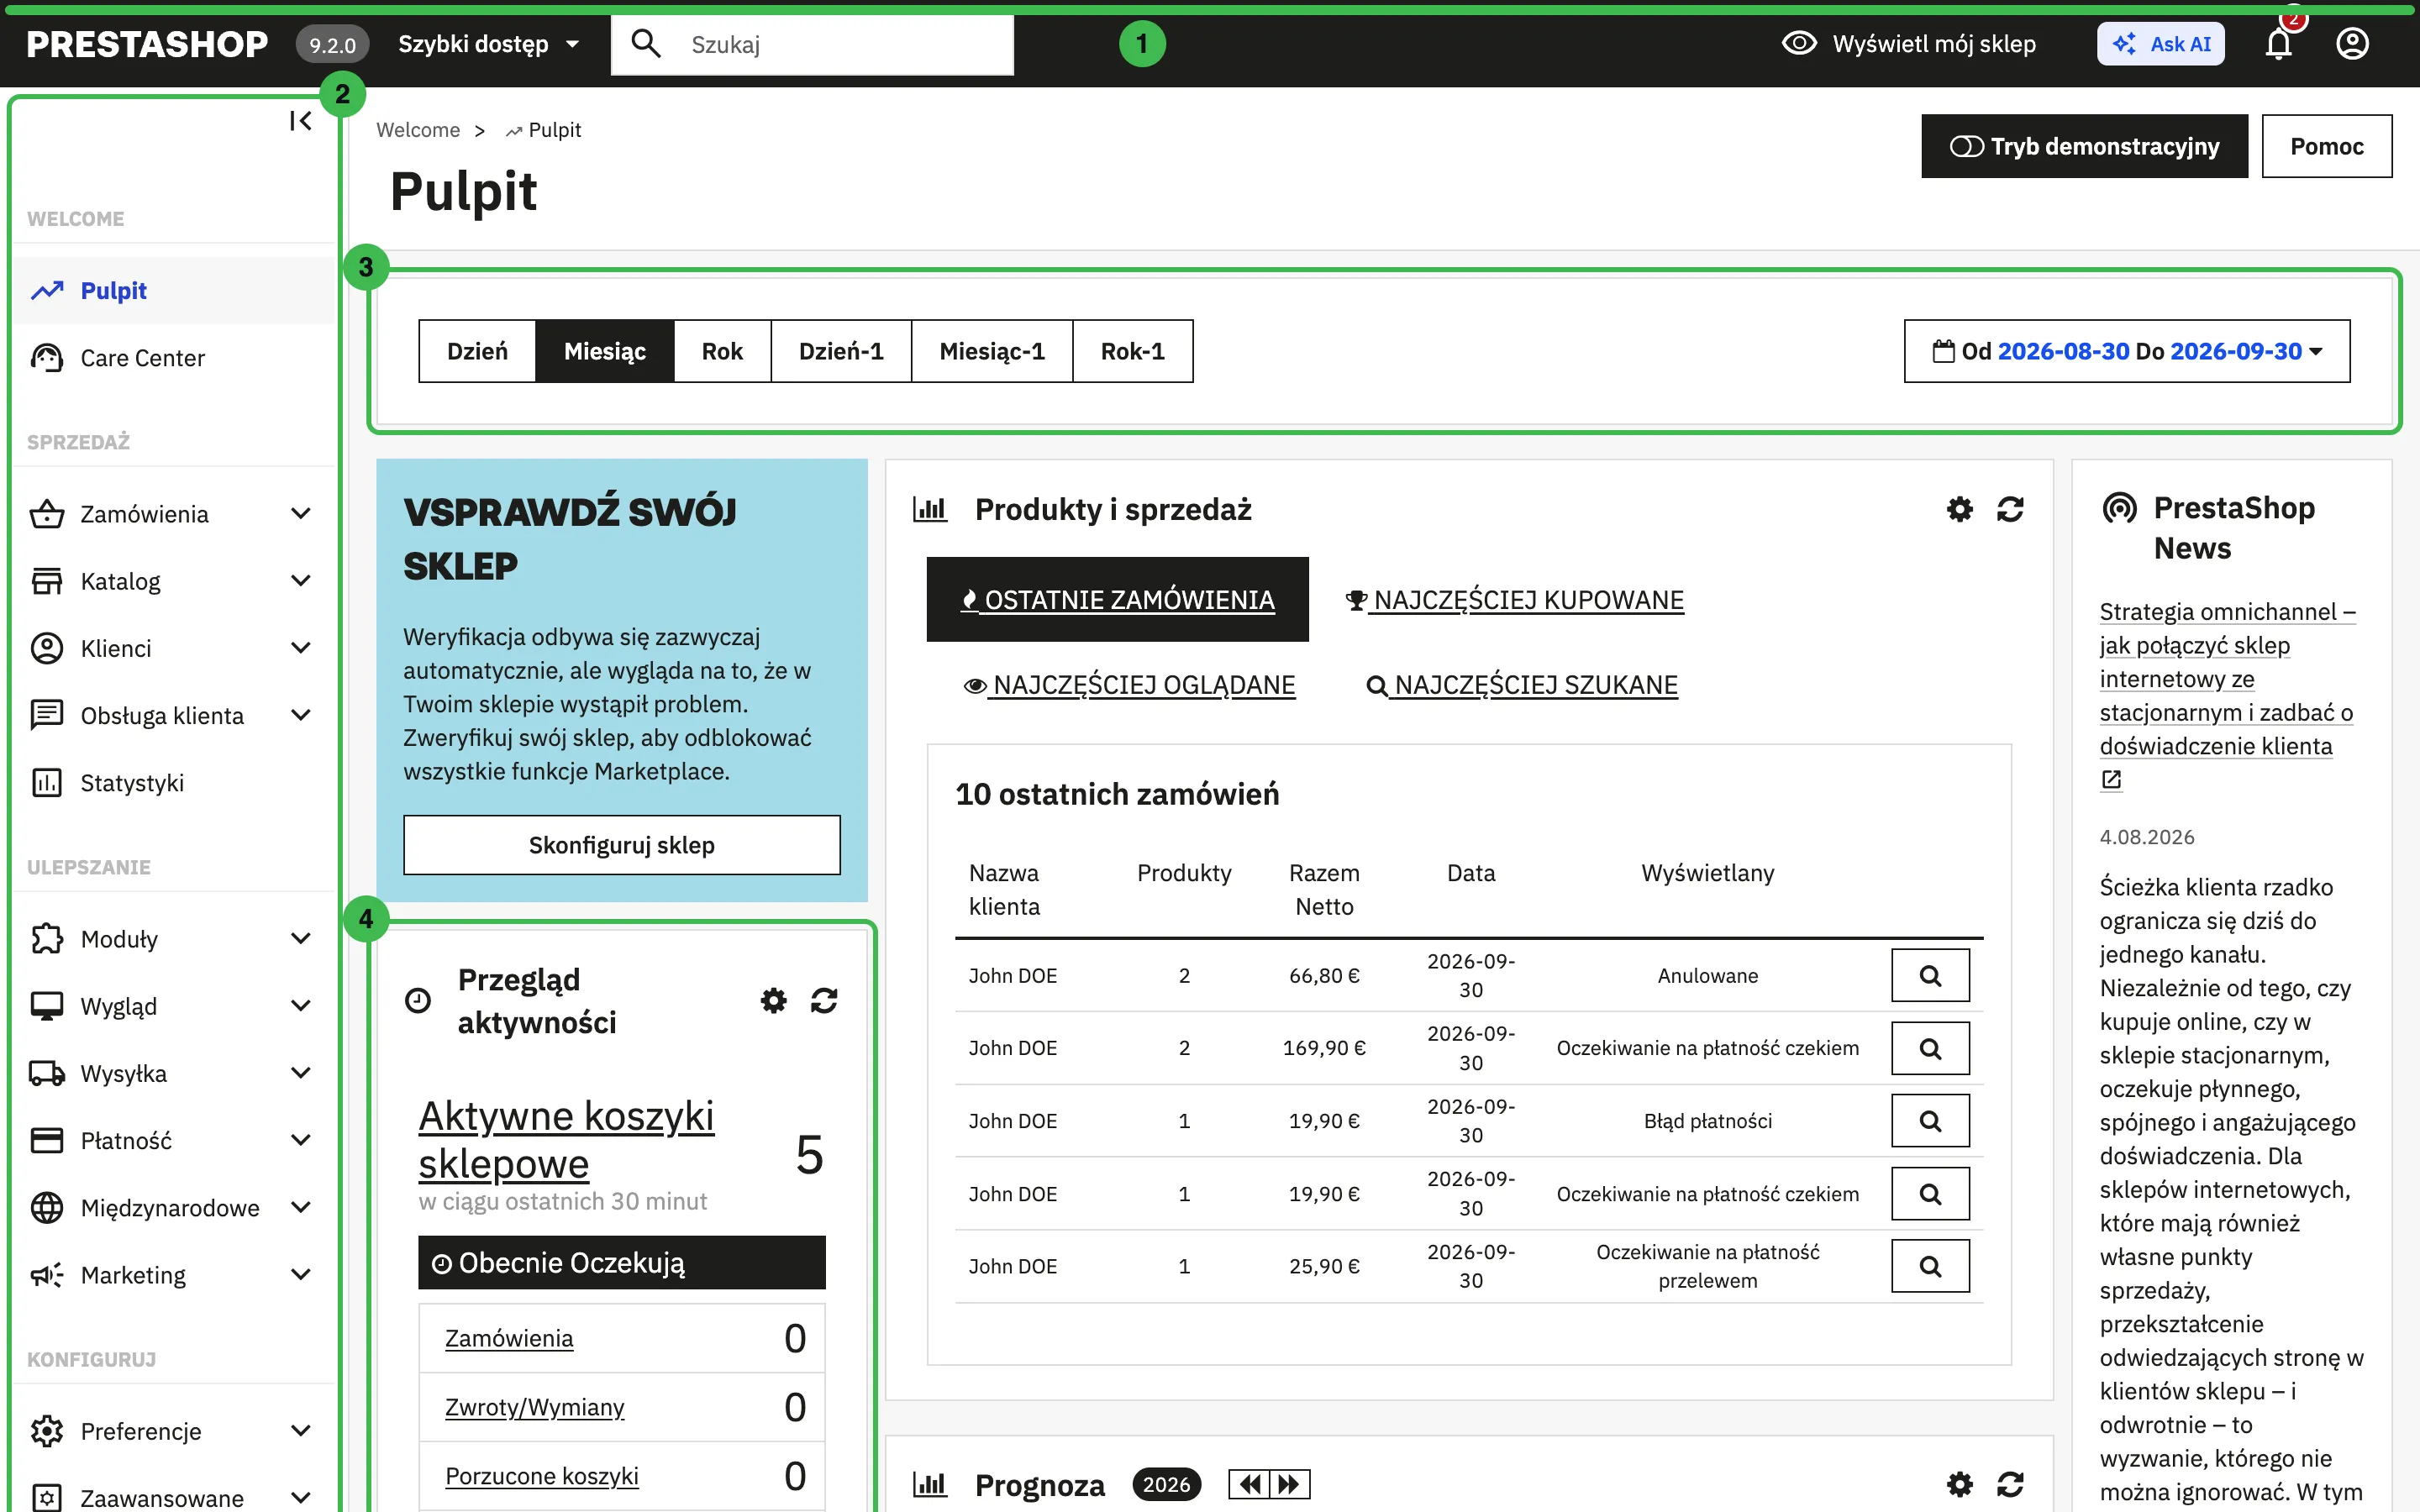This screenshot has height=1512, width=2420.
Task: Refresh the Produkty i sprzedaż panel
Action: click(2010, 509)
